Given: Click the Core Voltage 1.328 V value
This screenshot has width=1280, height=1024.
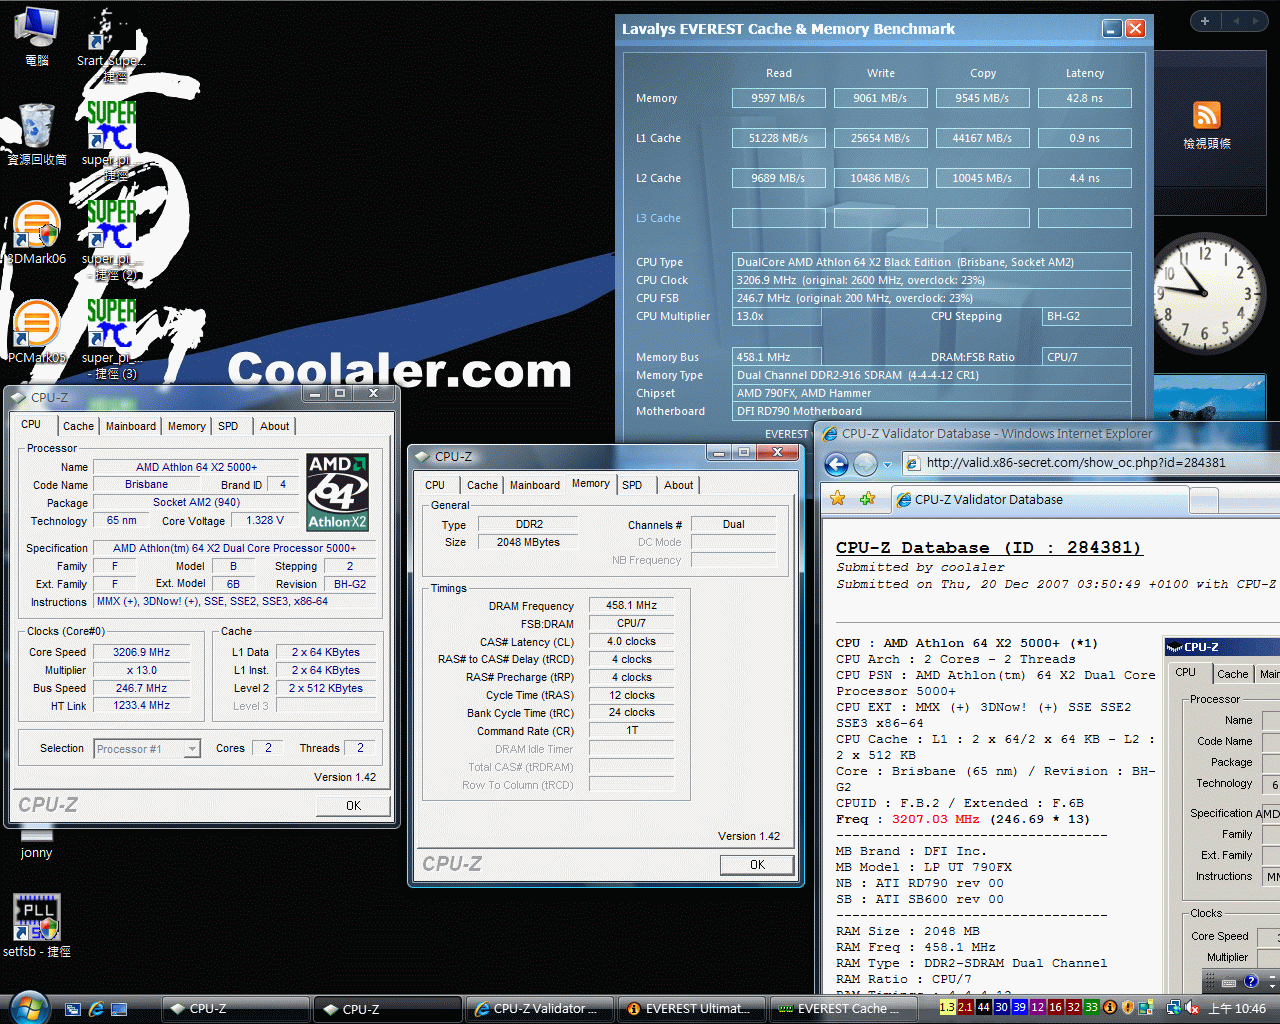Looking at the screenshot, I should (265, 521).
